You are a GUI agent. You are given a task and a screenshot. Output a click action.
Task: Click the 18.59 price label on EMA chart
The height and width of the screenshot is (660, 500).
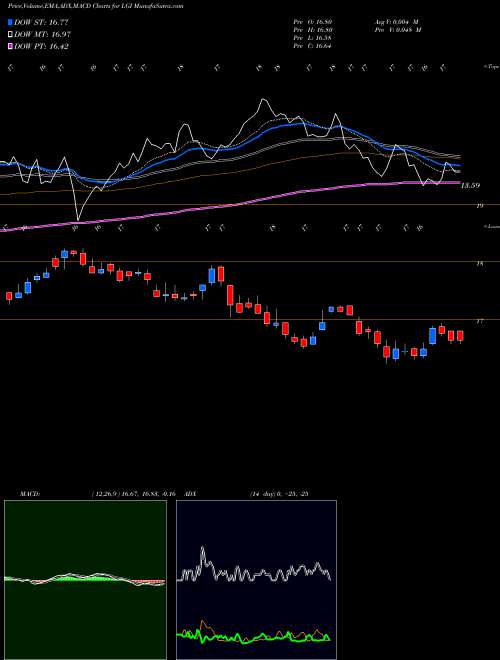point(471,185)
